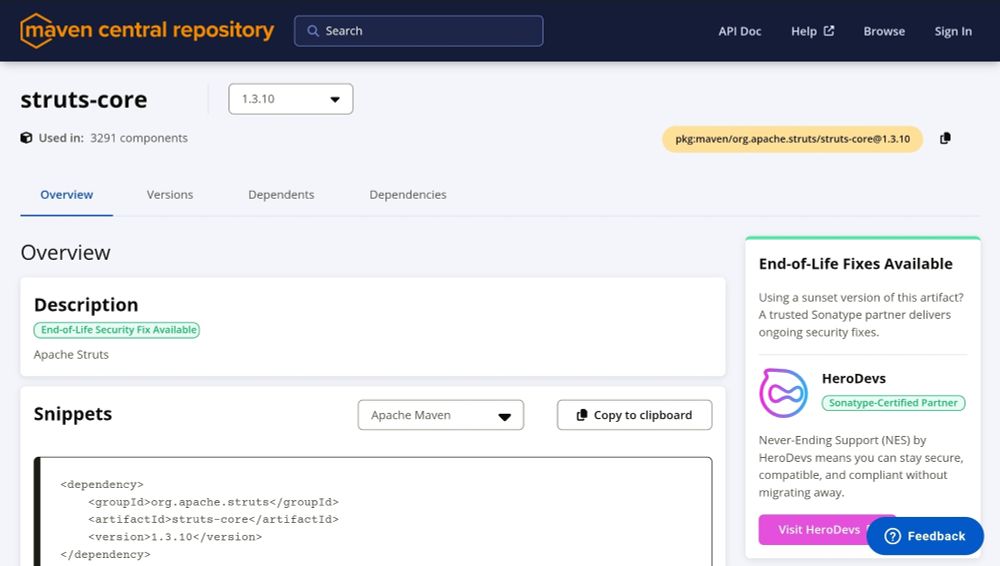Copy the purl with the clipboard icon

point(945,138)
